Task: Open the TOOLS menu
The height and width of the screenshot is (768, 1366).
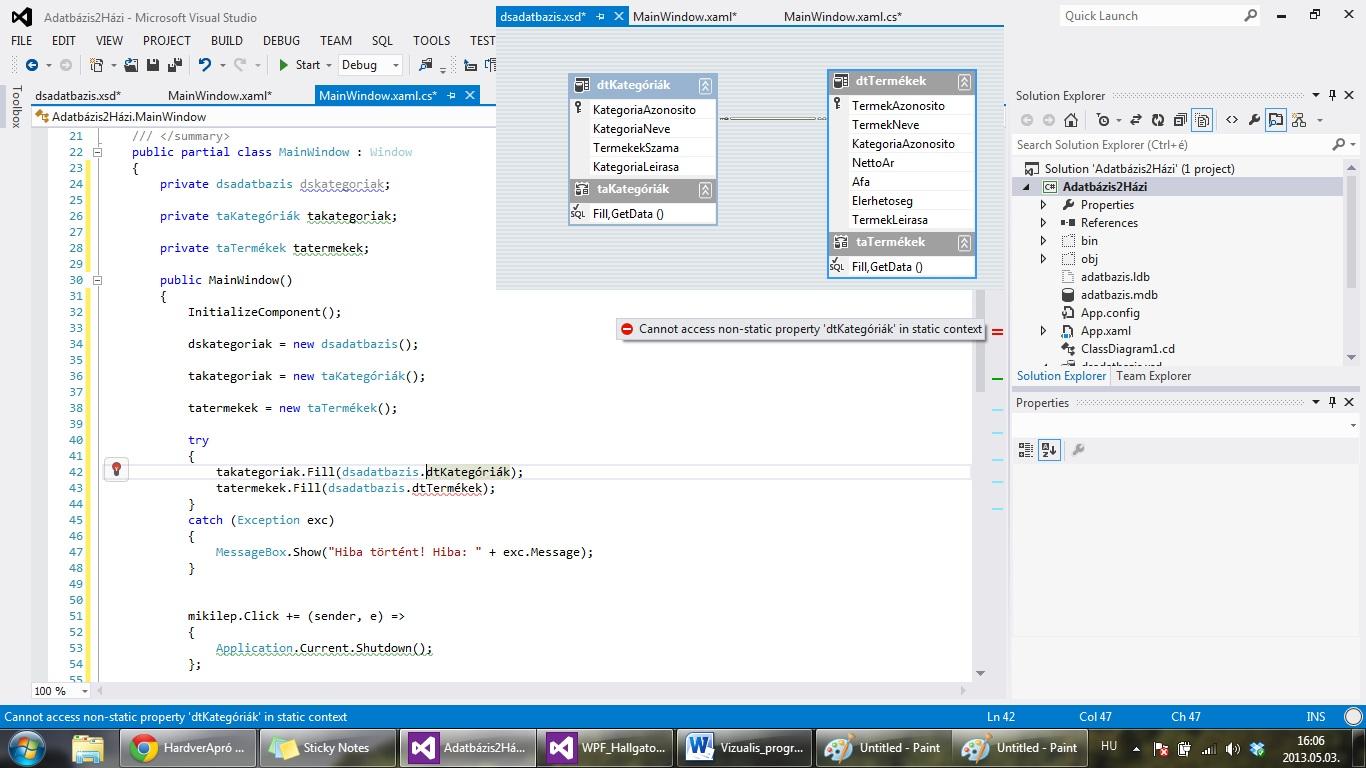Action: click(432, 41)
